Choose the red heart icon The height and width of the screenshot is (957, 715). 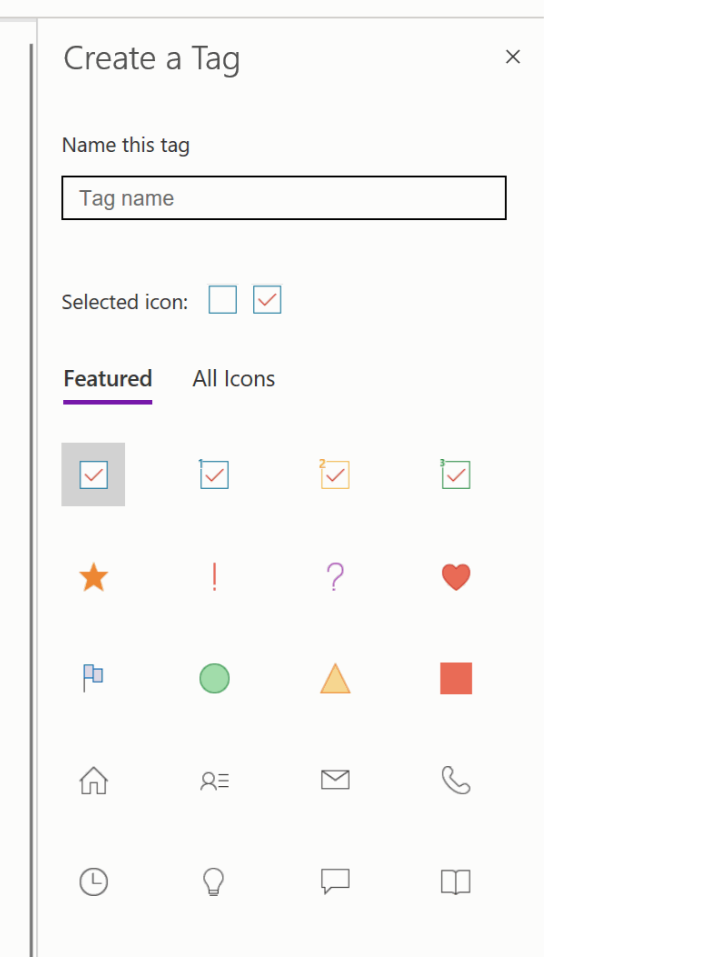[455, 576]
